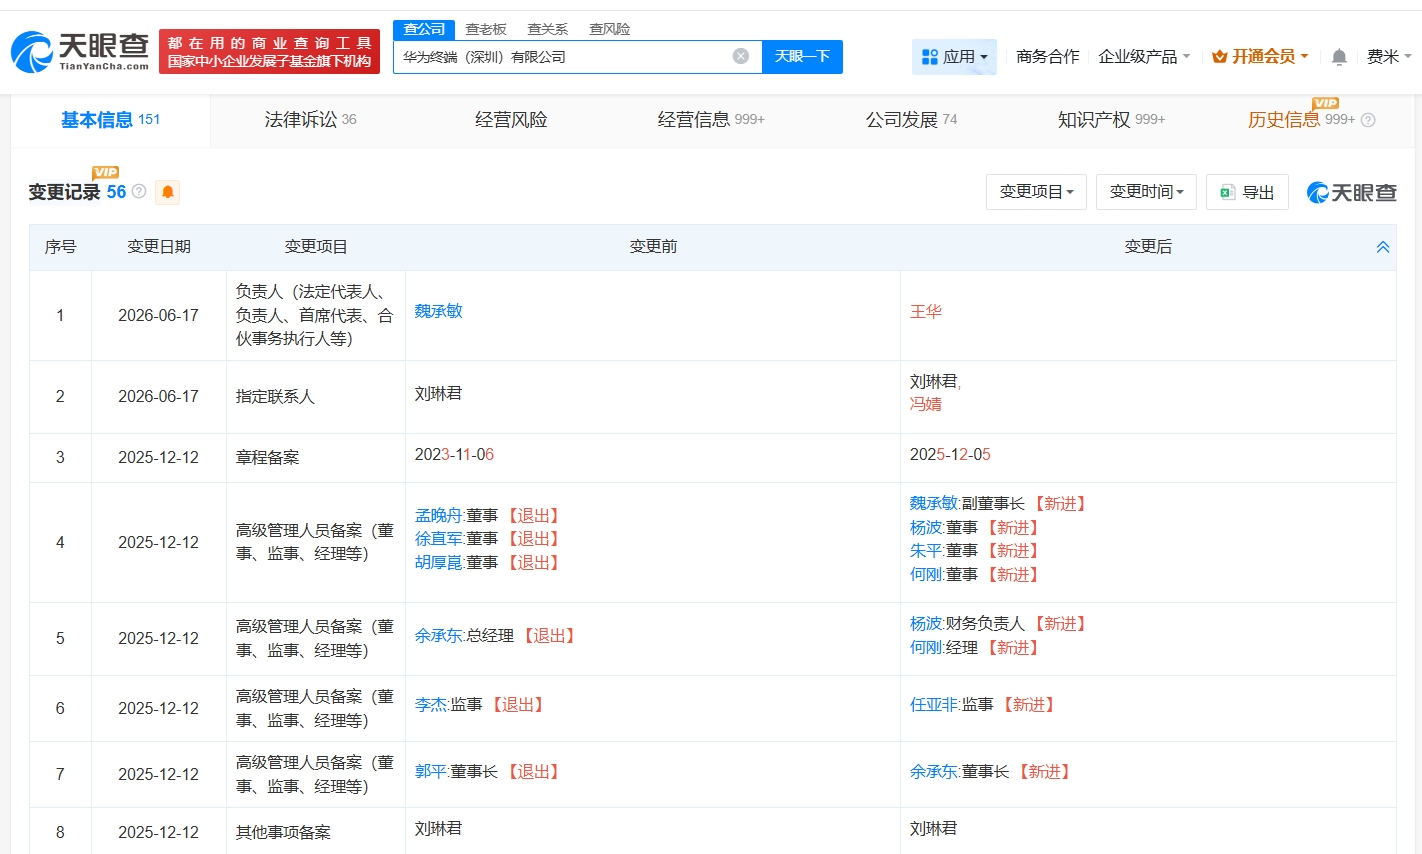The image size is (1422, 854).
Task: Select the 查公司 search tab
Action: 424,29
